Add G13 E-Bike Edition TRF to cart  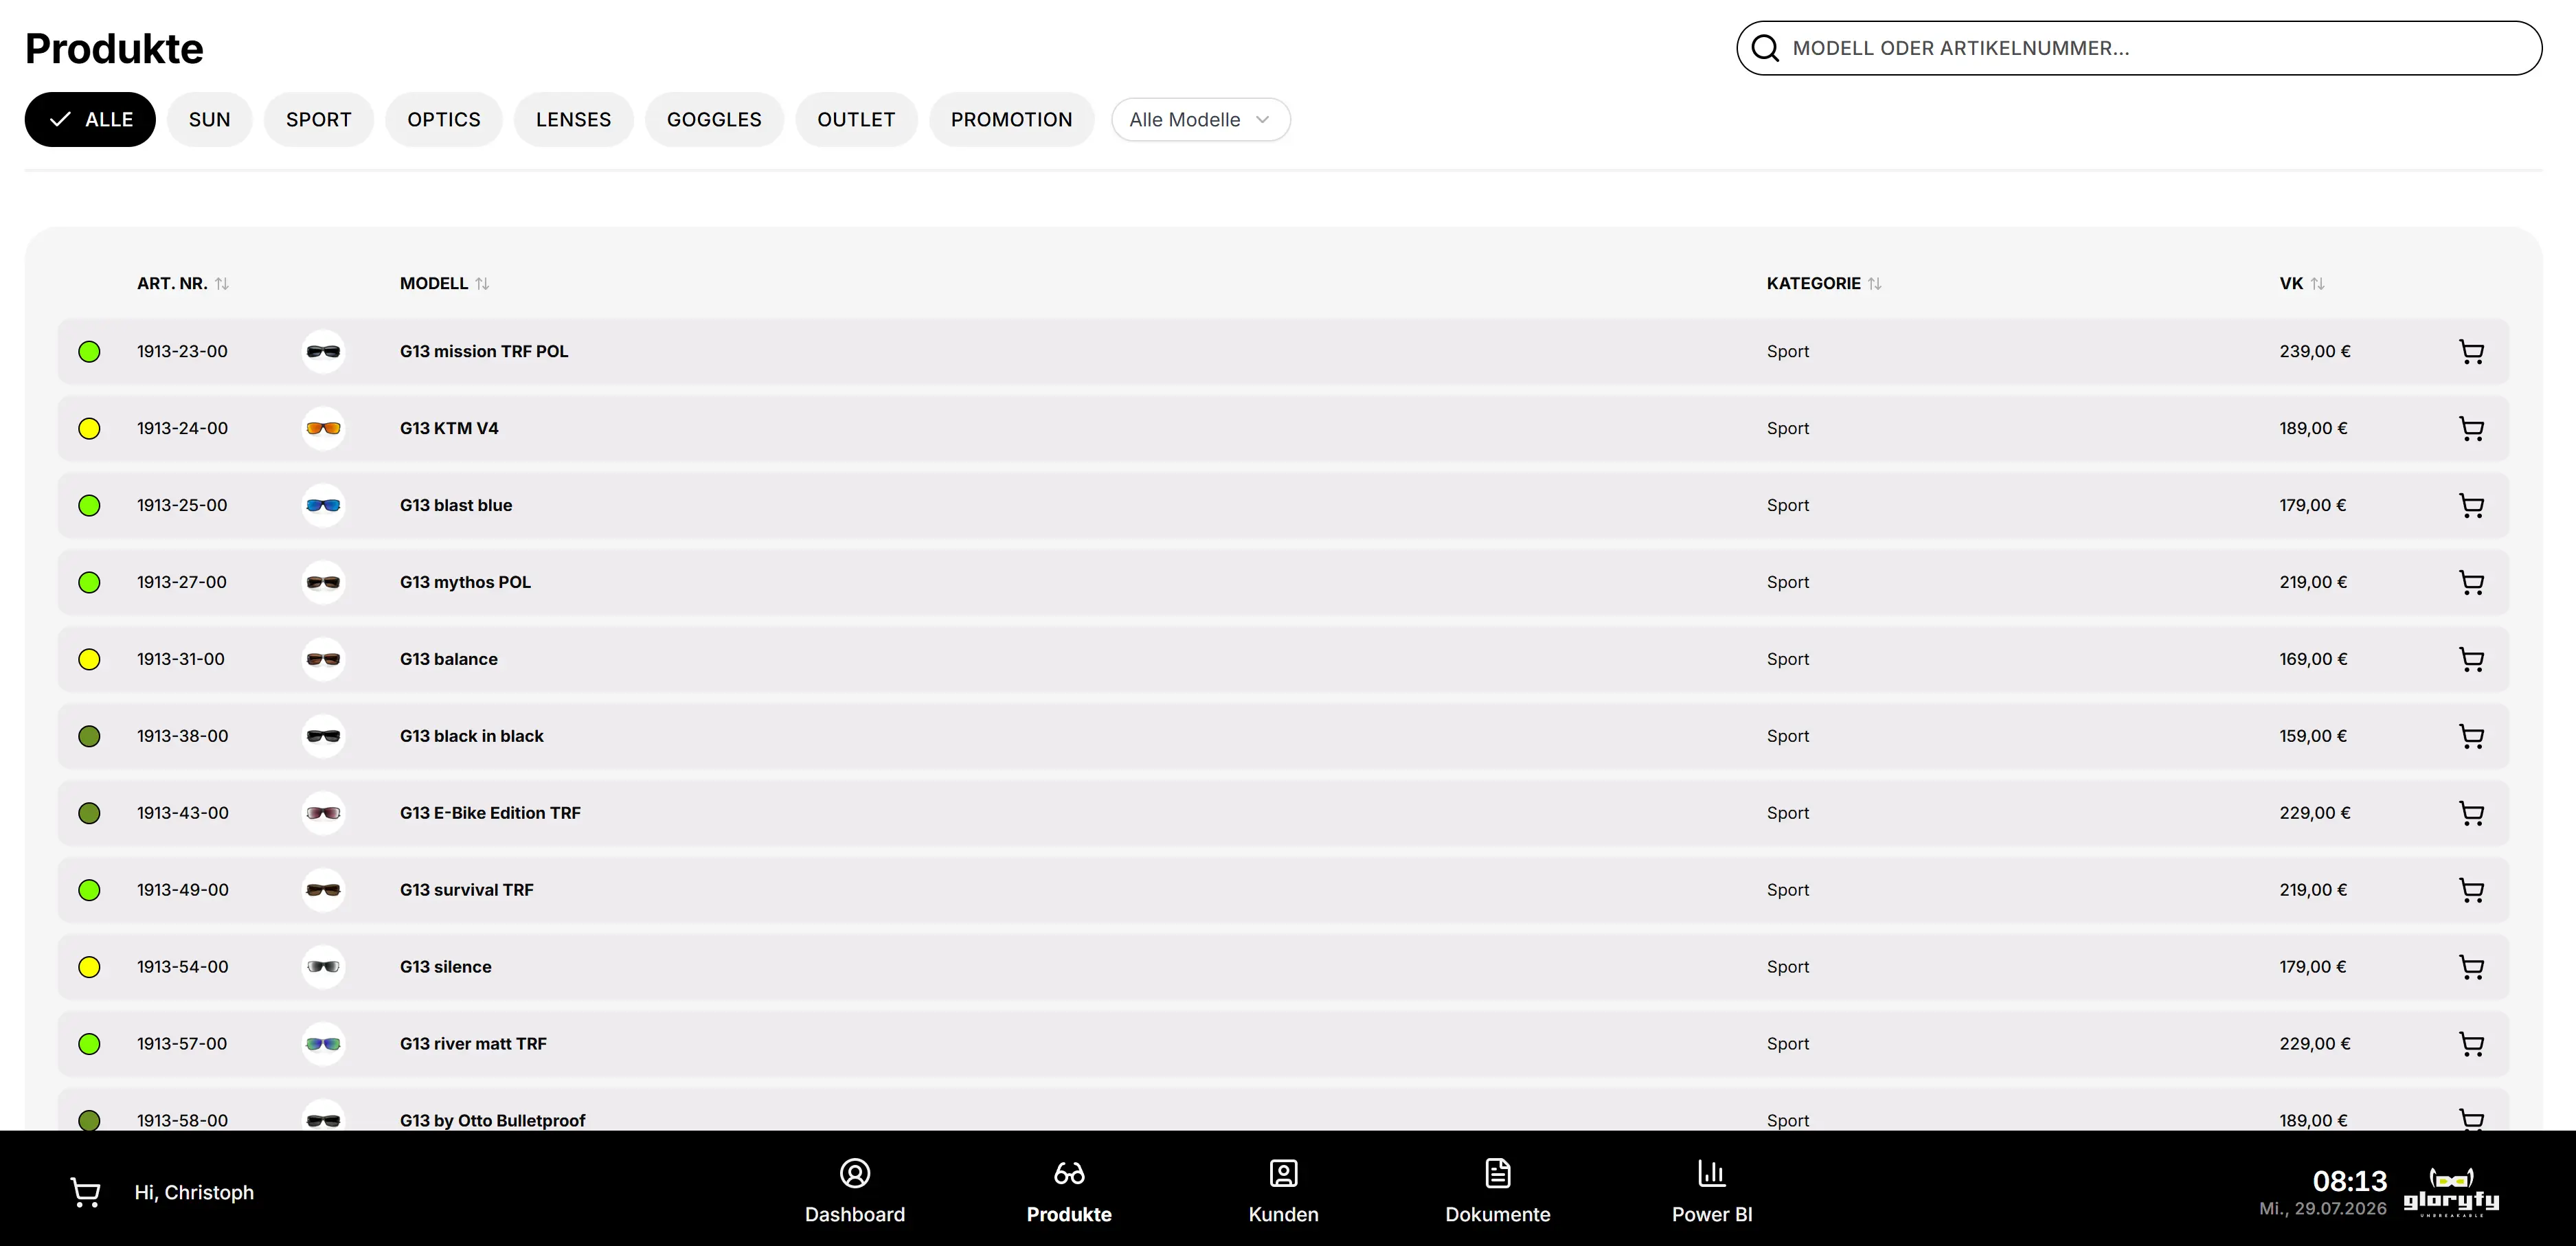pos(2471,814)
